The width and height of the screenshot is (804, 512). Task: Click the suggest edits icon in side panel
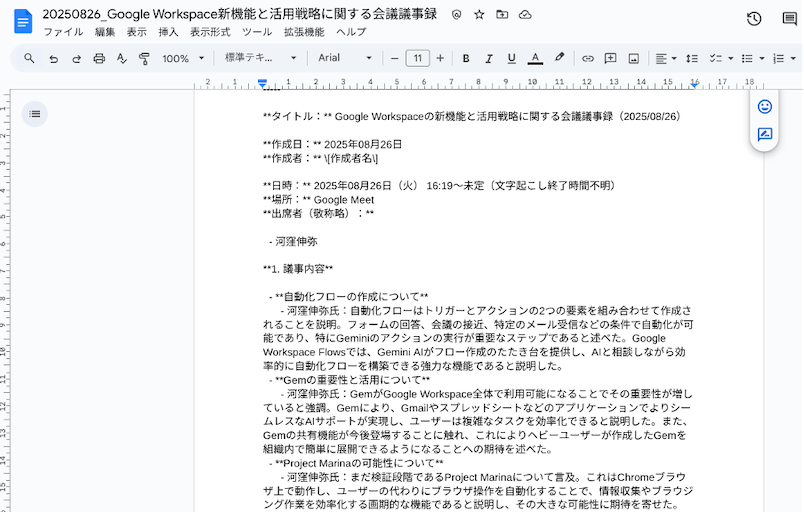(765, 134)
